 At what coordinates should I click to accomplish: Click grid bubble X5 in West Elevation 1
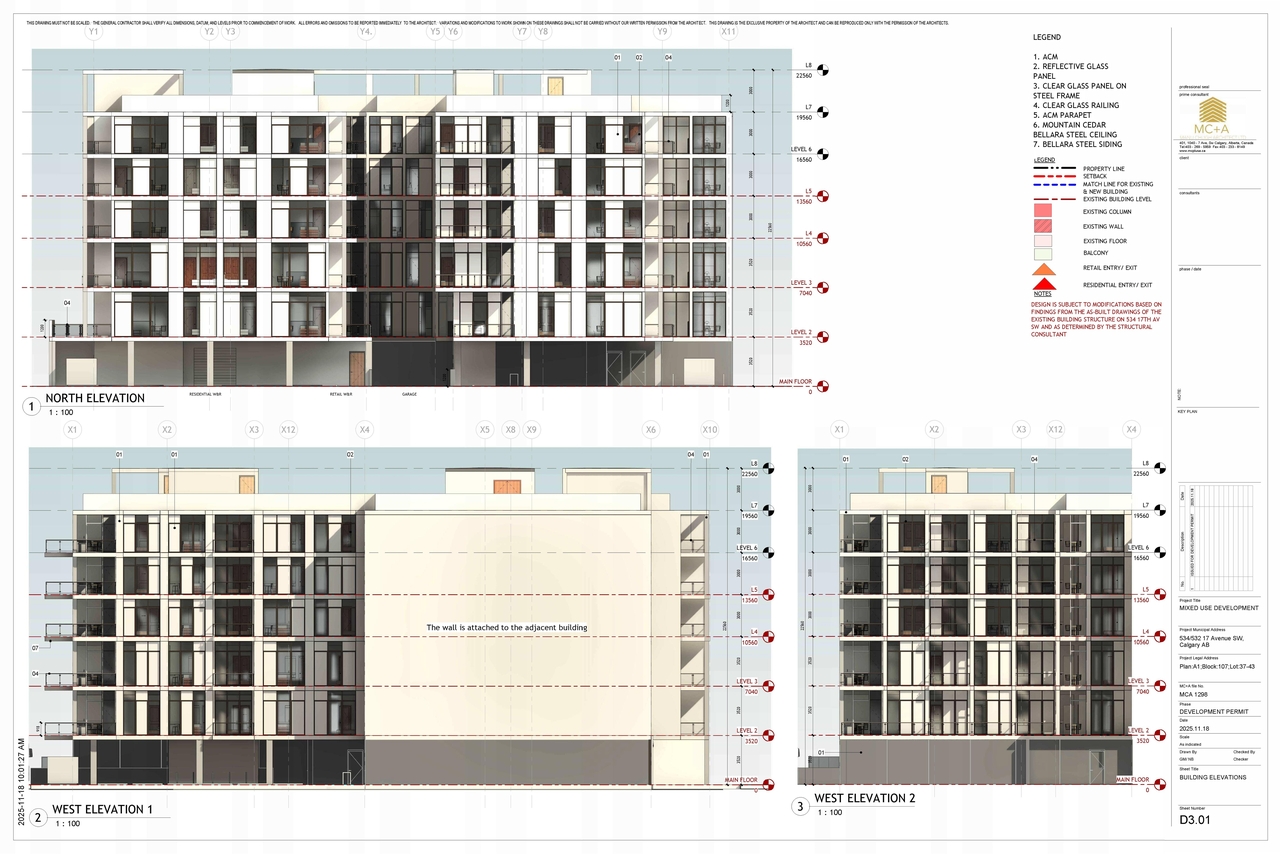[x=485, y=430]
